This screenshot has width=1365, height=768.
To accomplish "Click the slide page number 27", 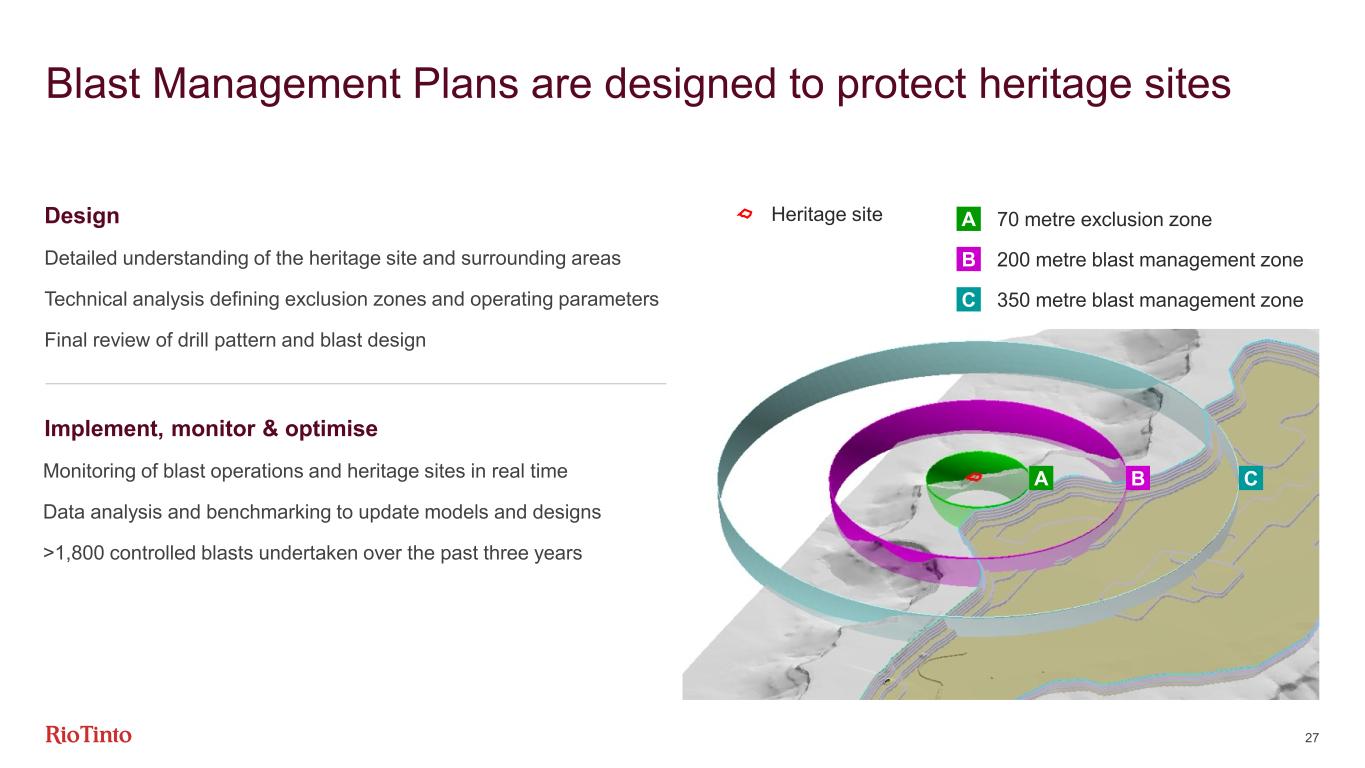I will point(1312,738).
